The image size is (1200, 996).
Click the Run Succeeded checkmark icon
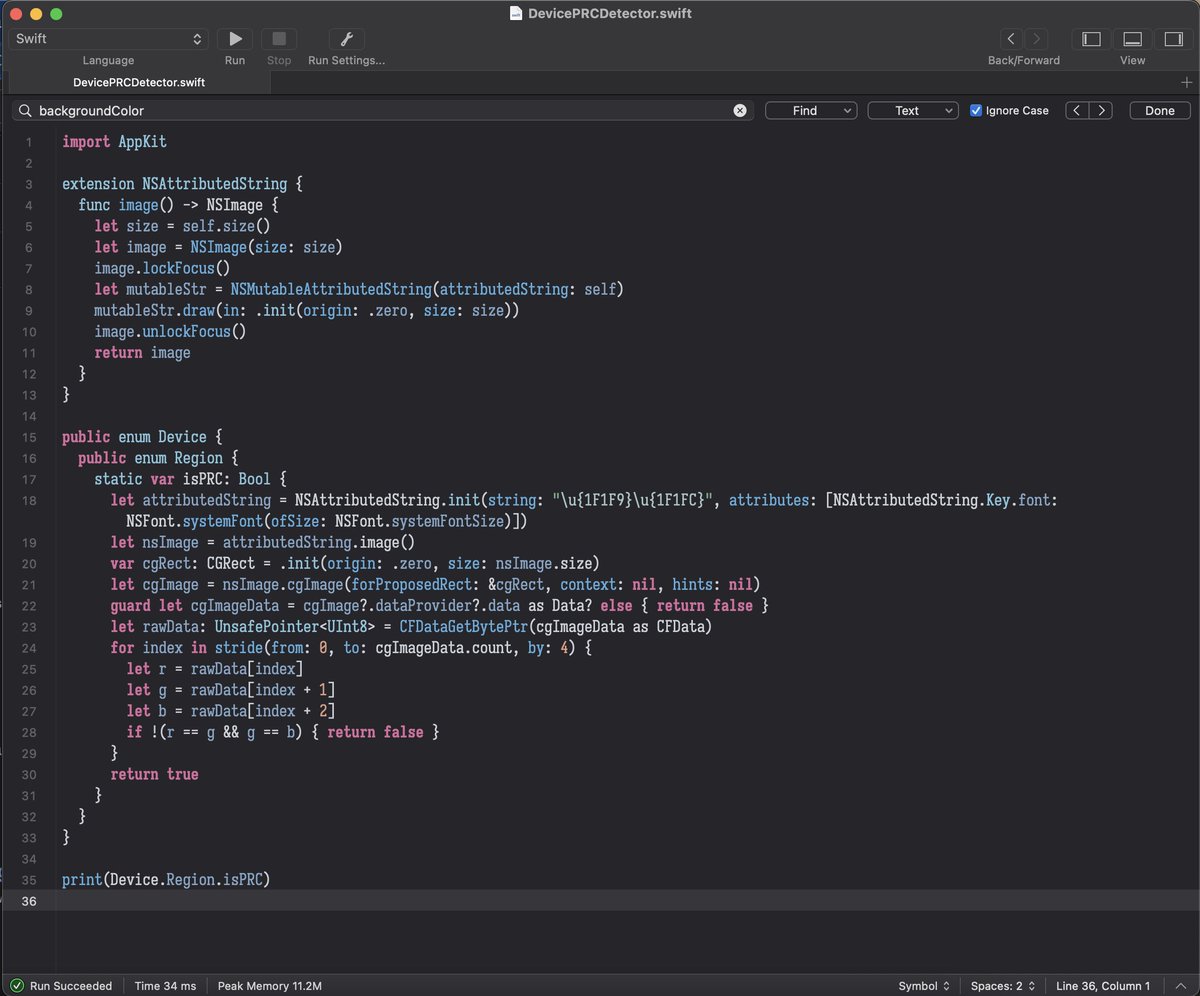coord(17,986)
